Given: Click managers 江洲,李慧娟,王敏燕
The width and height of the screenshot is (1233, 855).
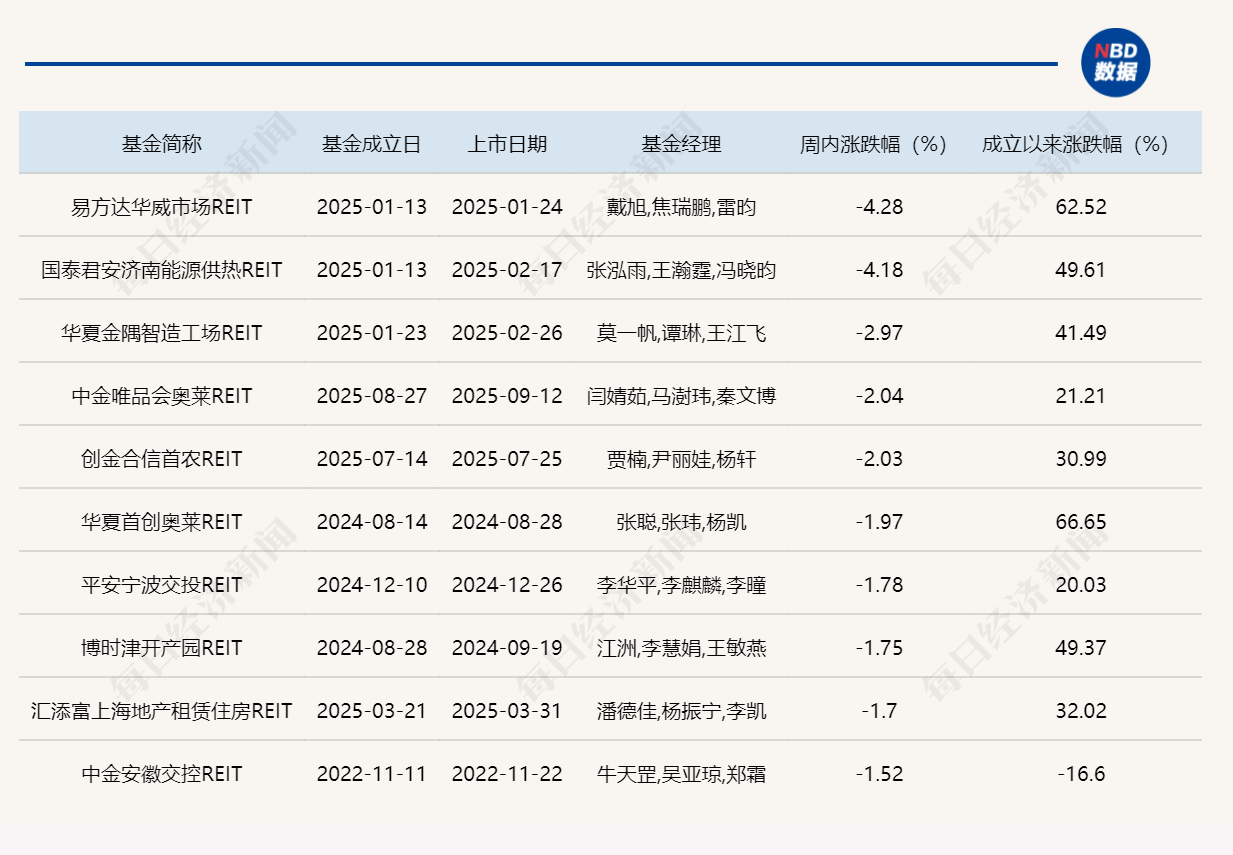Looking at the screenshot, I should point(681,648).
